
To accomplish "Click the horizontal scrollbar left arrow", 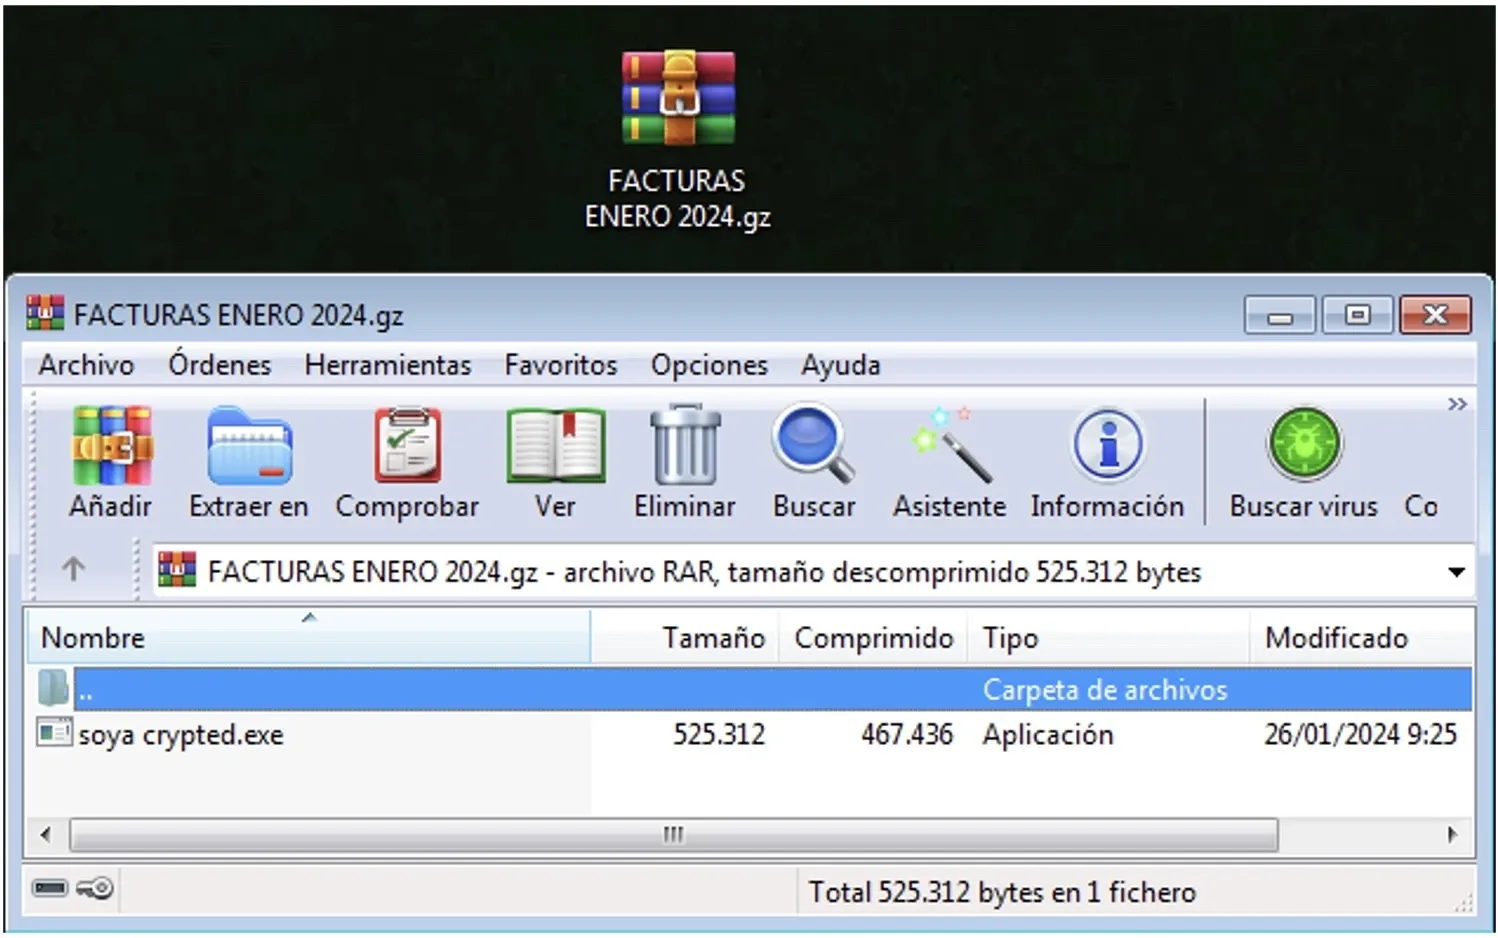I will (45, 834).
